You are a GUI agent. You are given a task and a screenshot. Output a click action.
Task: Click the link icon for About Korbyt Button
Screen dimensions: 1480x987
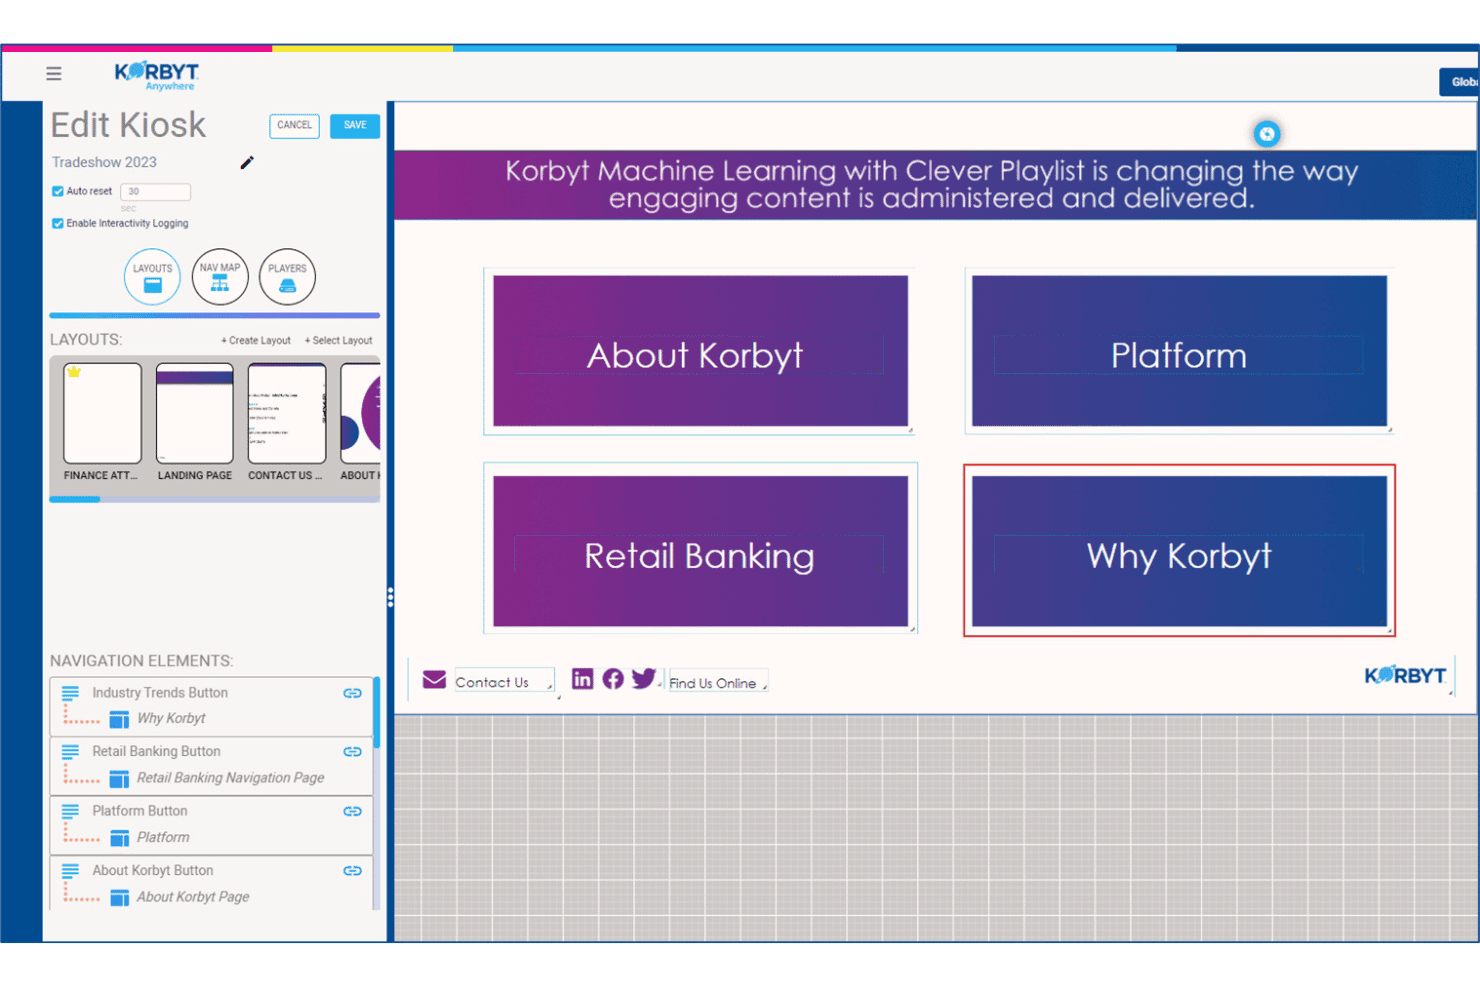point(352,870)
